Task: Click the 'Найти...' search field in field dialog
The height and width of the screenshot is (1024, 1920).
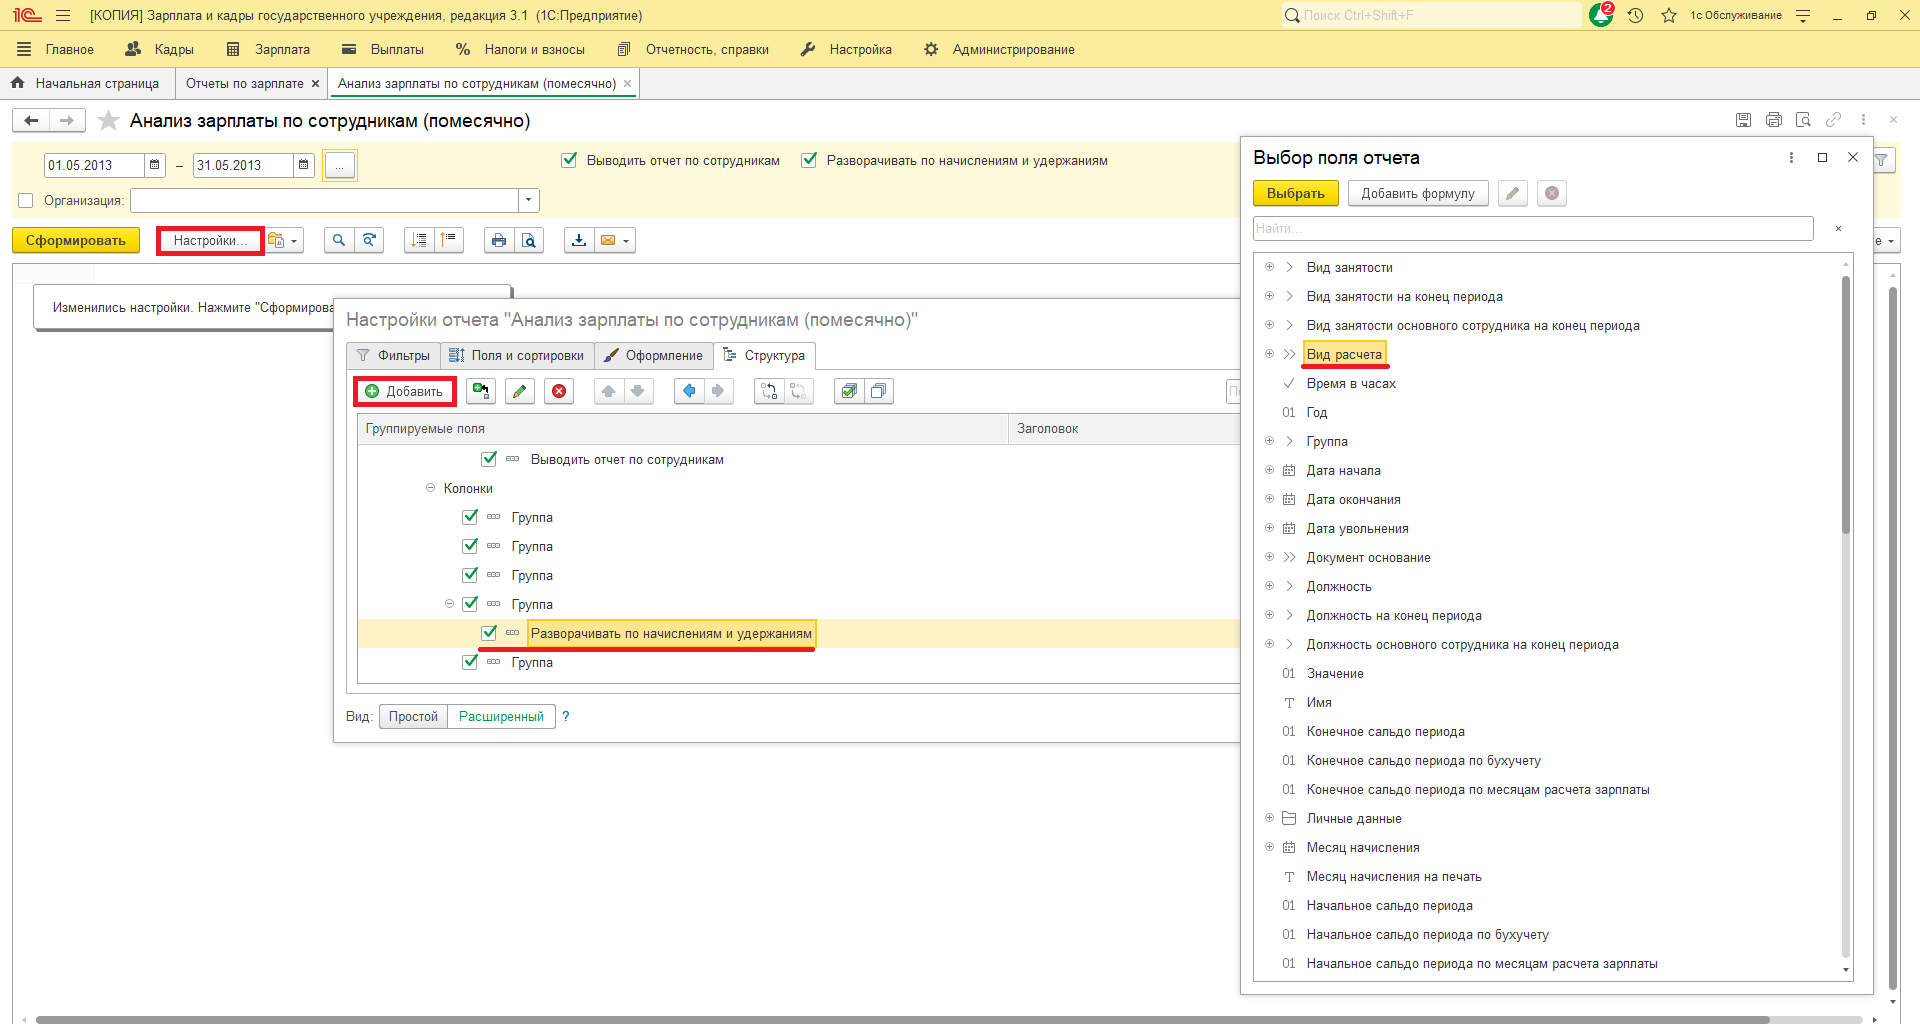Action: (1533, 229)
